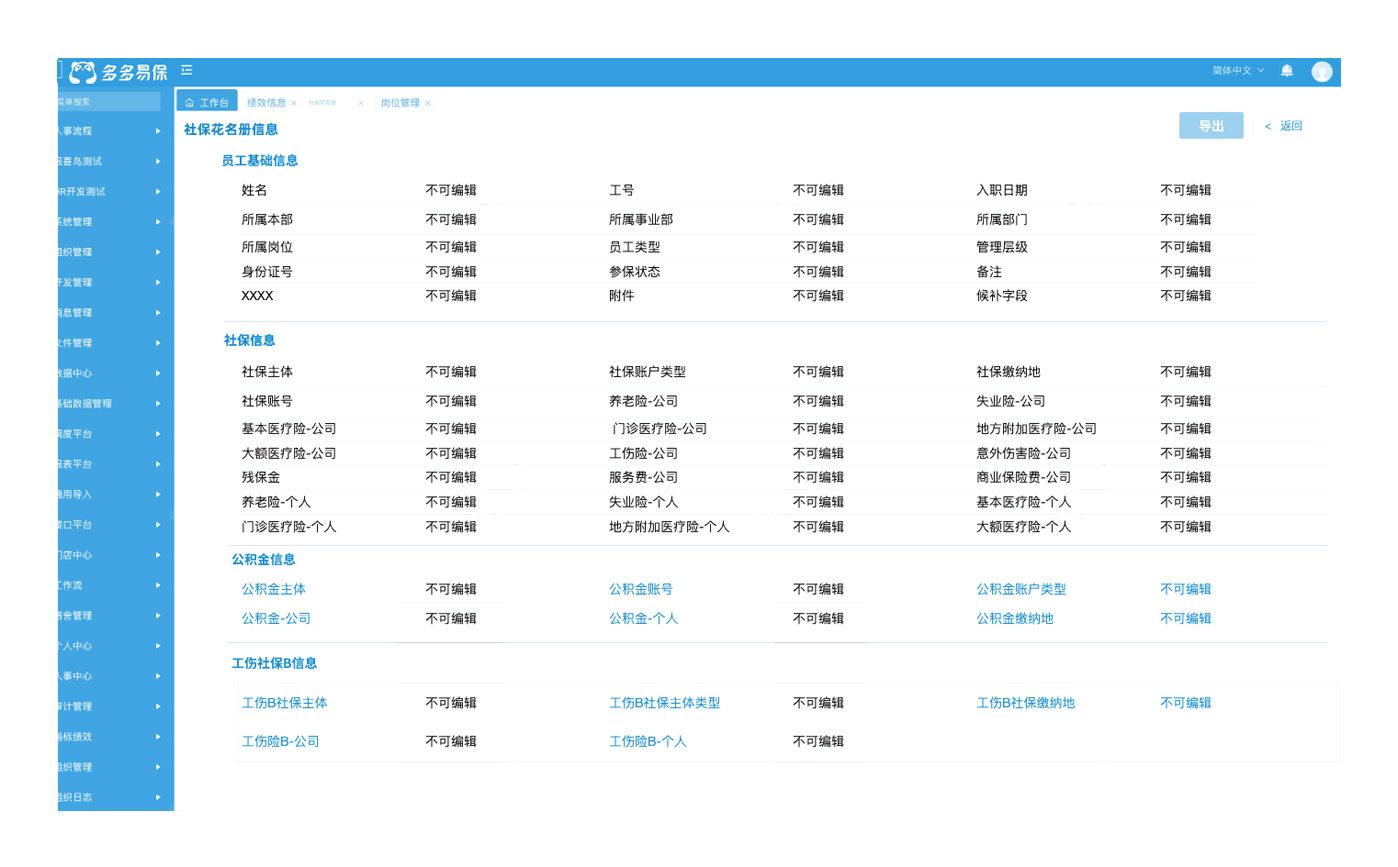
Task: Open 审计管理 in the sidebar
Action: point(110,707)
